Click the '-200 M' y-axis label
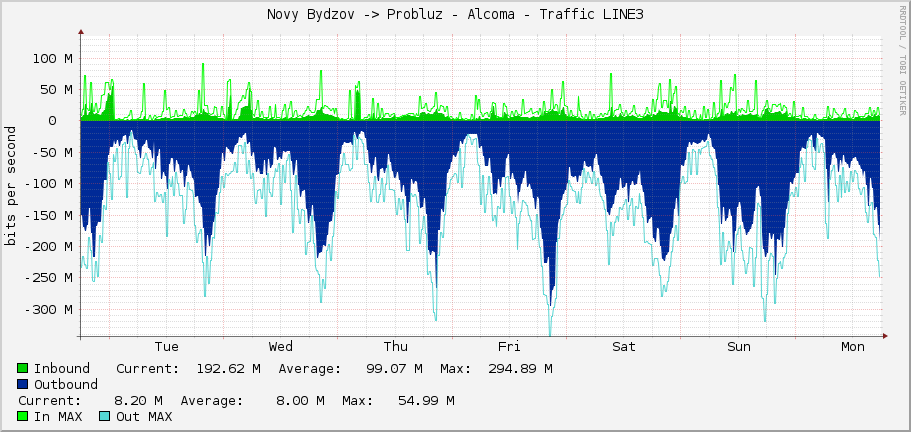This screenshot has width=911, height=432. (x=48, y=246)
